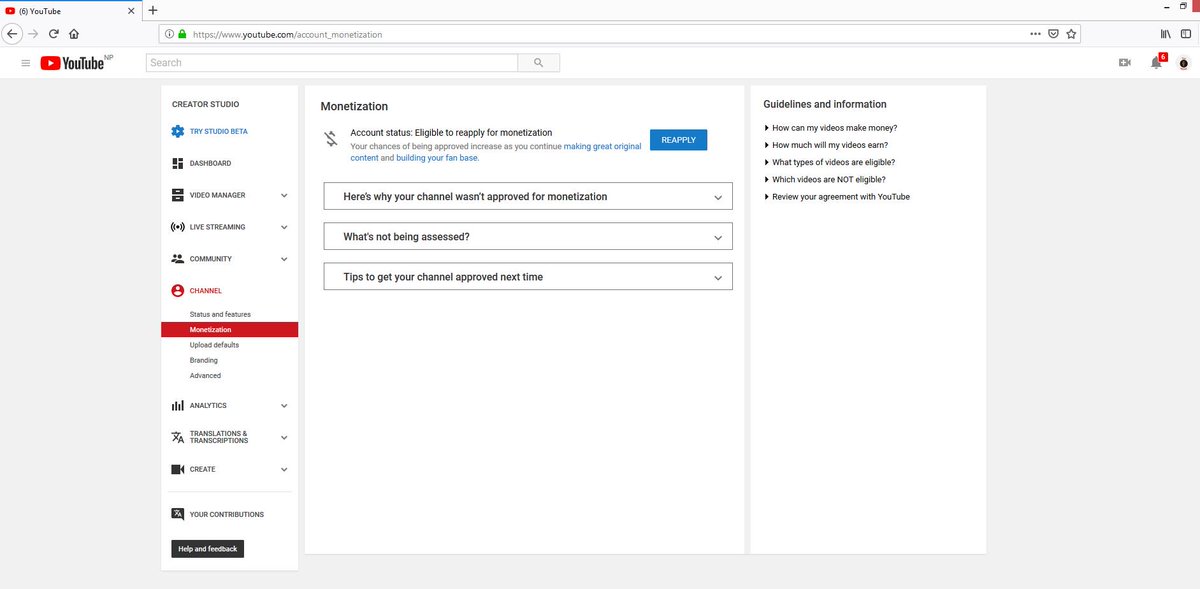
Task: Expand why channel wasn't approved chevron
Action: pos(718,197)
